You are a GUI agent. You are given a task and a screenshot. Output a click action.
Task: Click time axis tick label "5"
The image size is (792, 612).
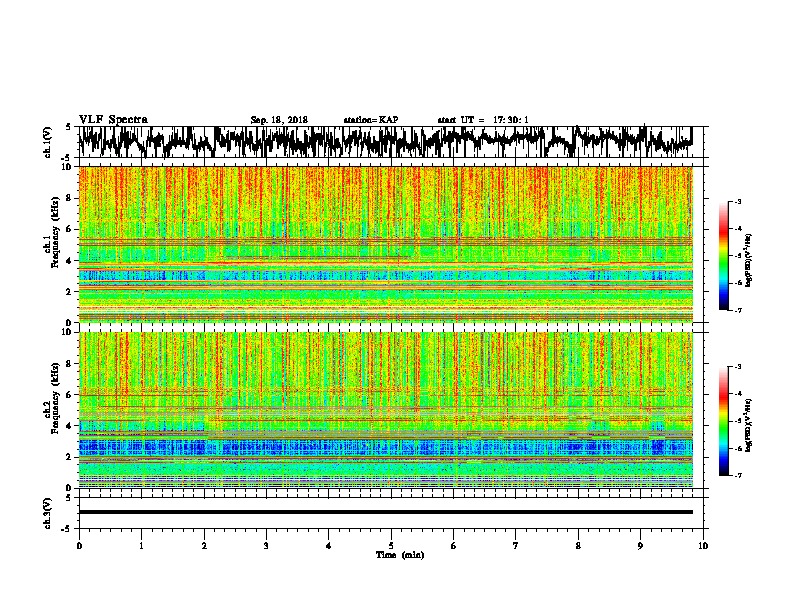pos(391,546)
